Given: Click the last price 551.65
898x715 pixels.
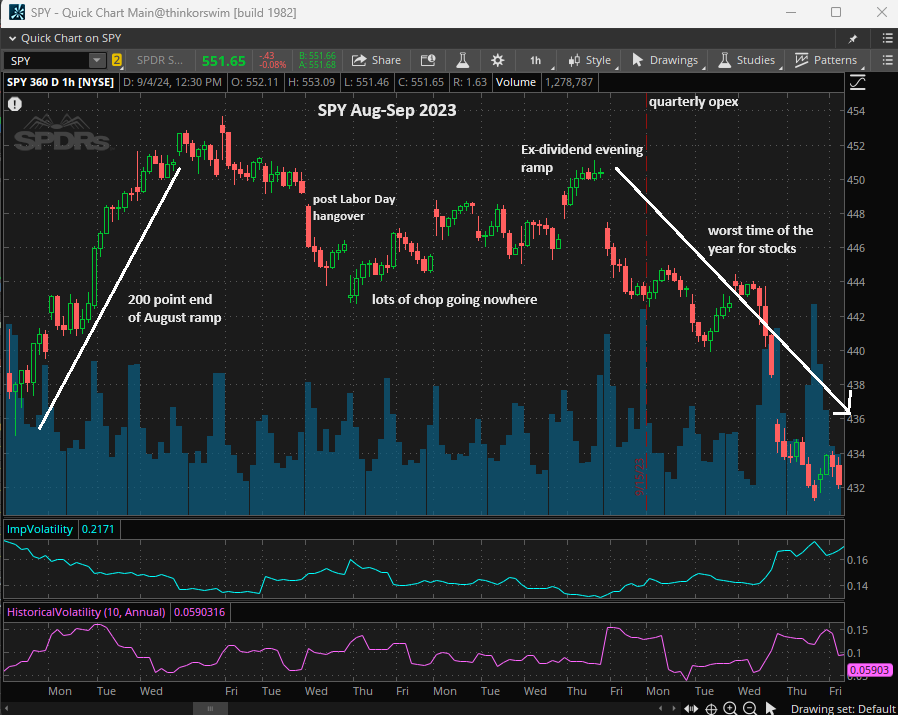Looking at the screenshot, I should 223,61.
